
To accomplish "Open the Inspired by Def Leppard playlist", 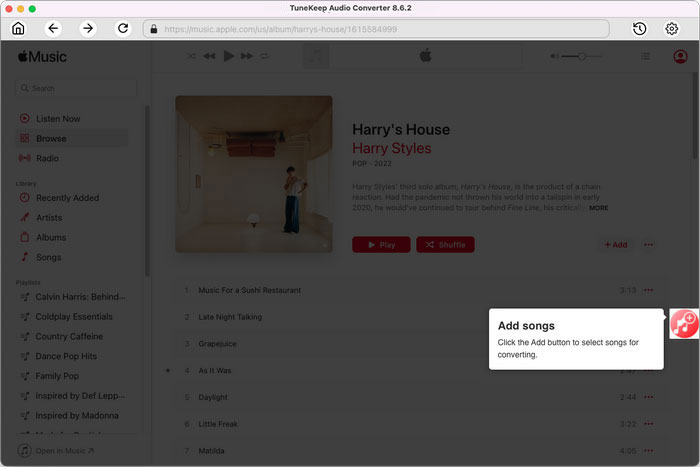I will [x=80, y=396].
